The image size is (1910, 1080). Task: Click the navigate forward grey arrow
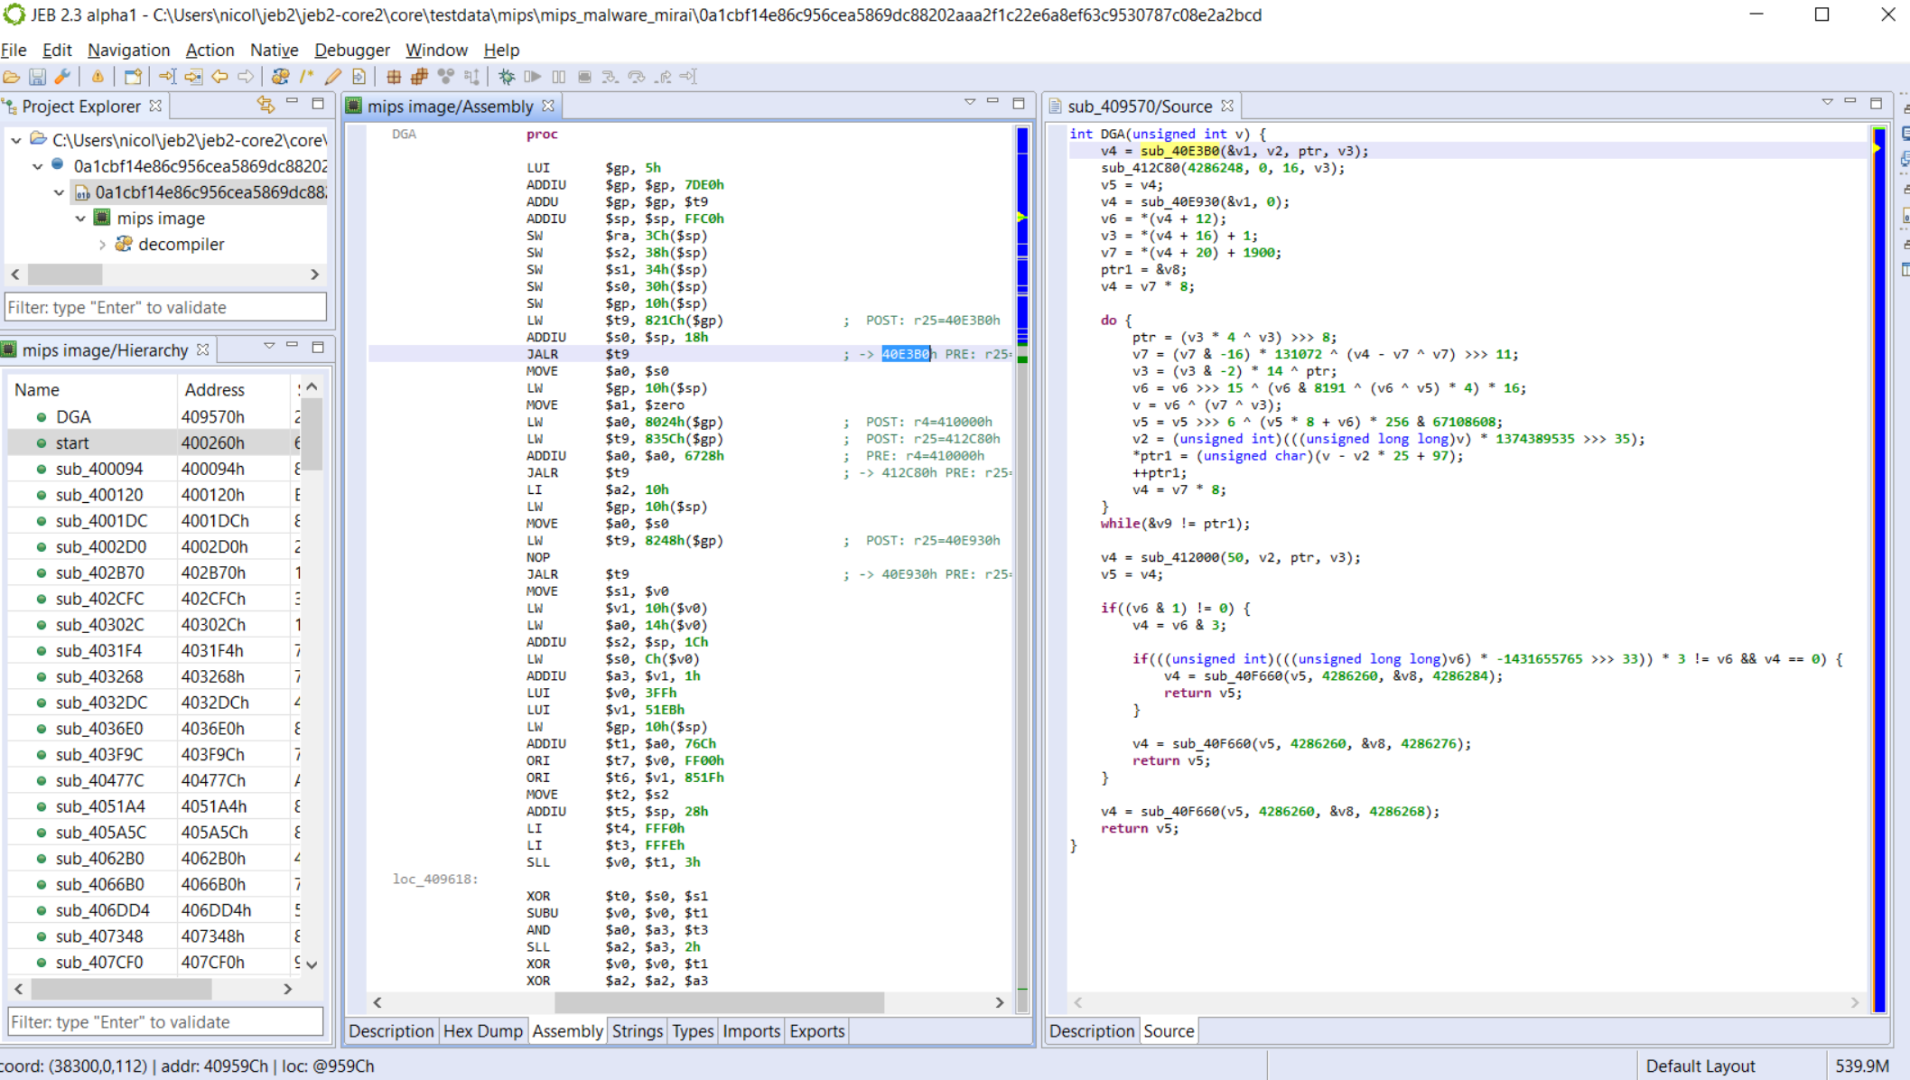[x=245, y=77]
